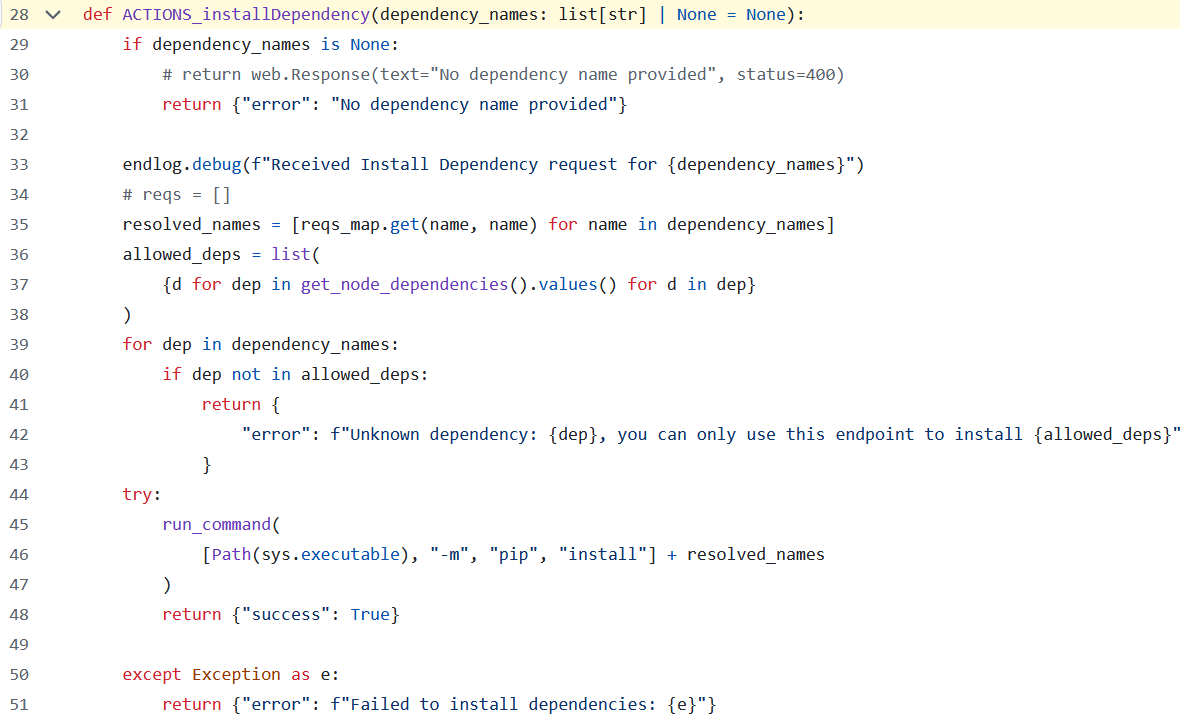Screen dimensions: 1180x718
Task: Select line number 28
Action: pyautogui.click(x=19, y=14)
